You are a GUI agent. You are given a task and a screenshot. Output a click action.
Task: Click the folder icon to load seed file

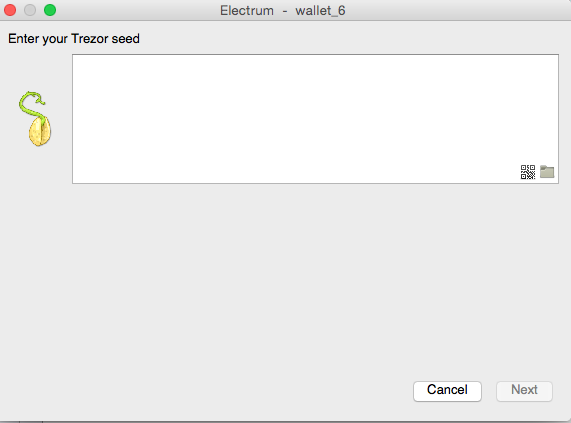(x=547, y=172)
